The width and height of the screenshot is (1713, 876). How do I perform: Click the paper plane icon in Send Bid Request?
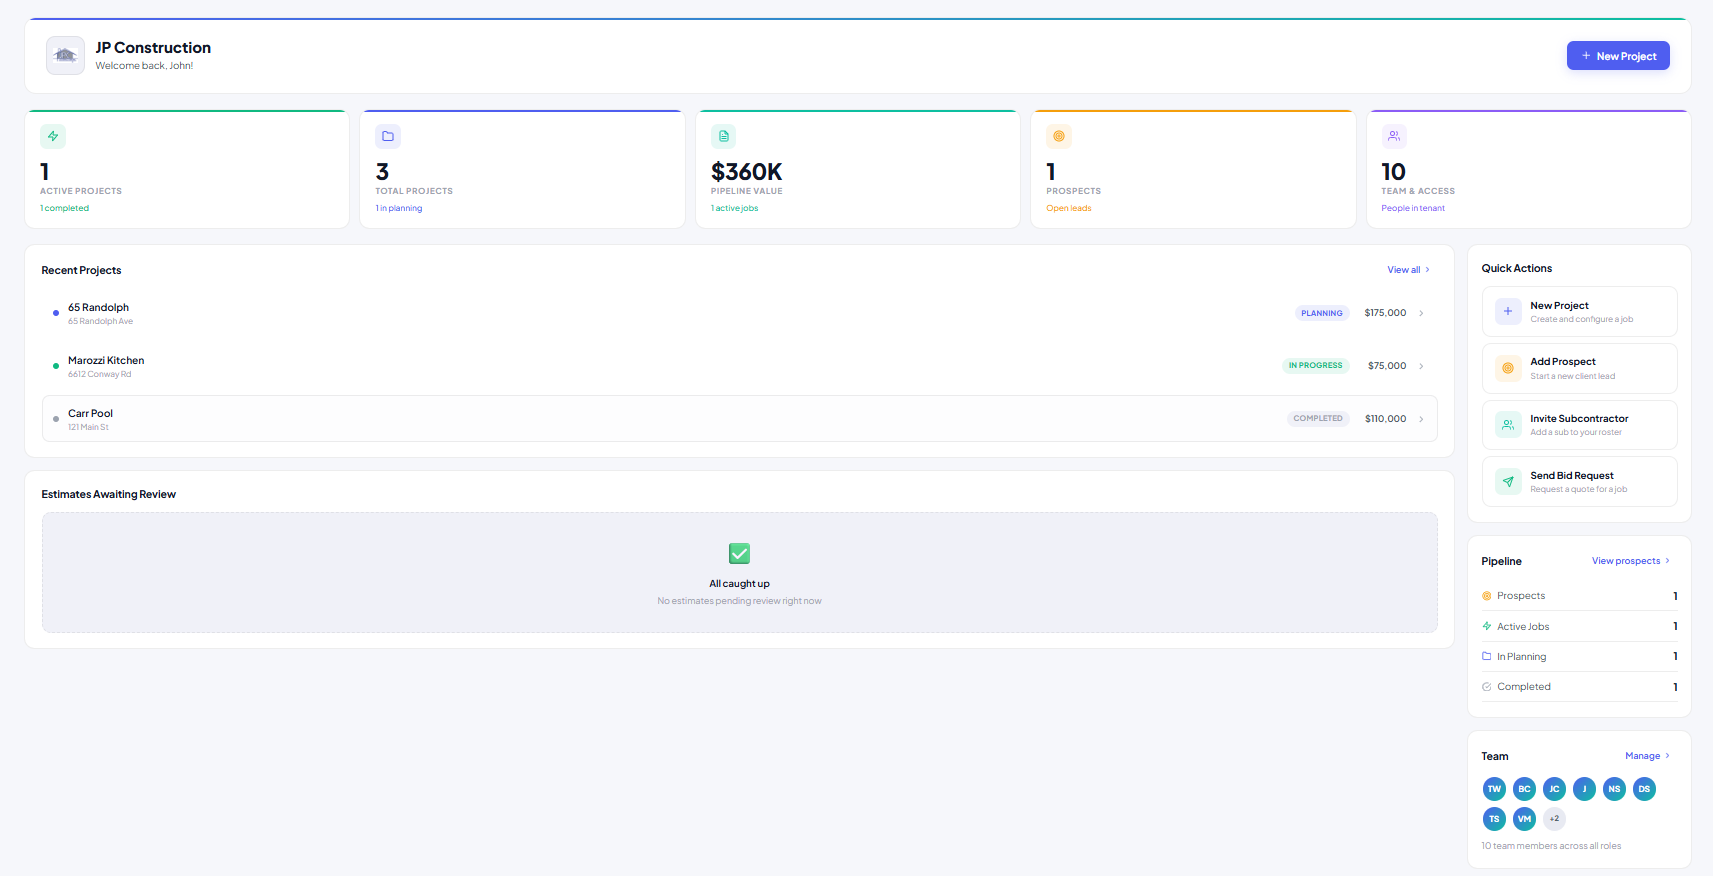[x=1508, y=482]
